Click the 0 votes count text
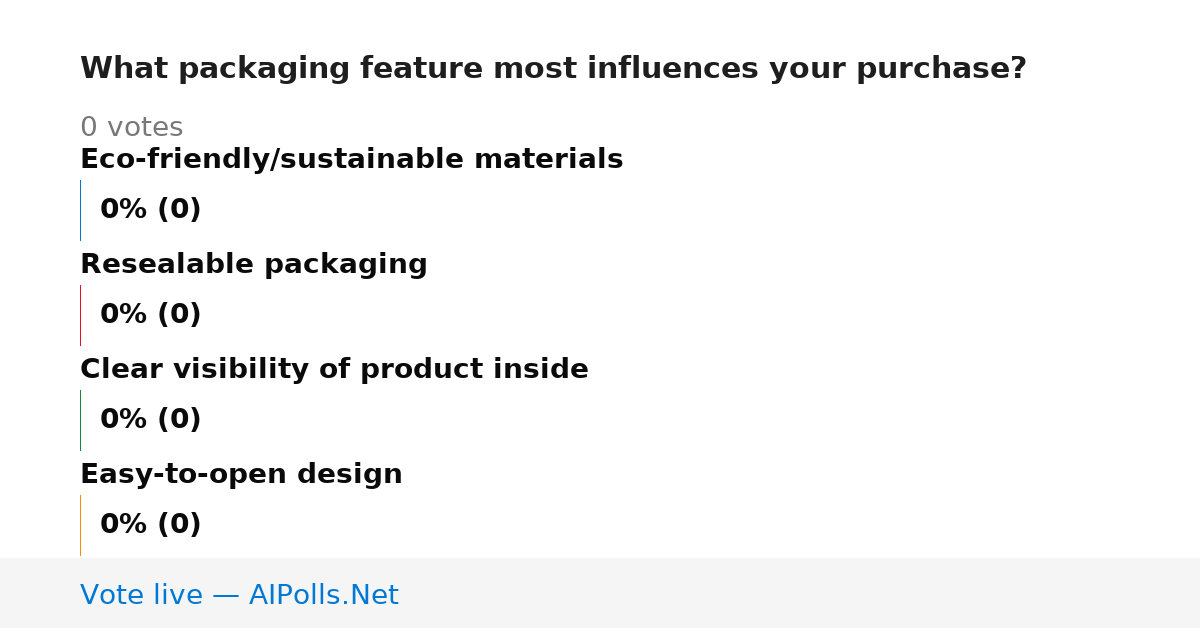This screenshot has height=628, width=1200. click(x=131, y=128)
